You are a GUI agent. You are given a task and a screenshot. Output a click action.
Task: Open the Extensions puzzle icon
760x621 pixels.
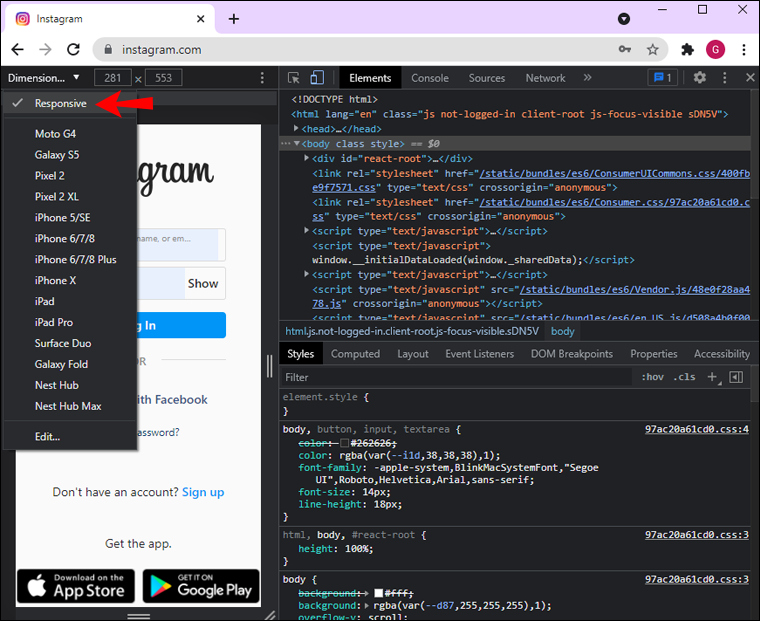click(687, 49)
